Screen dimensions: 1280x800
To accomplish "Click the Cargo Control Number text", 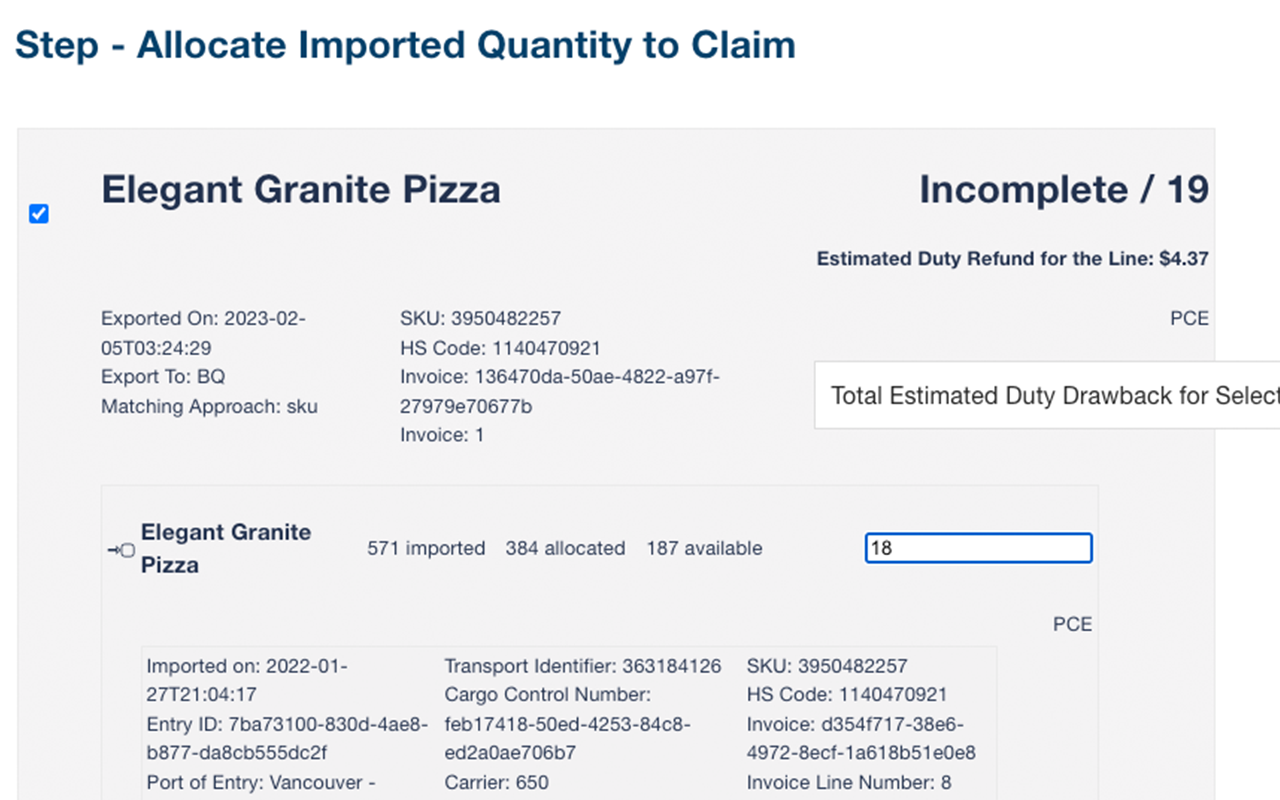I will click(547, 695).
